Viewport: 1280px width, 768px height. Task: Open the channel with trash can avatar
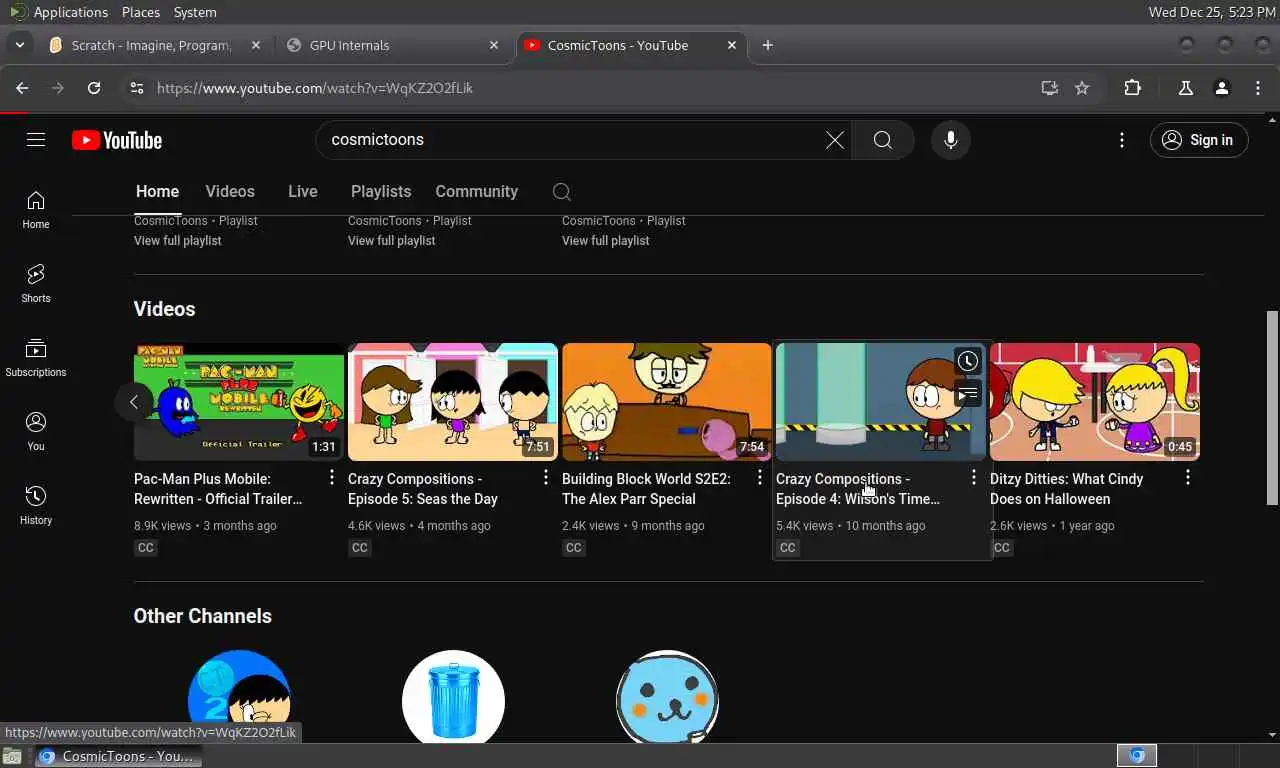(453, 697)
